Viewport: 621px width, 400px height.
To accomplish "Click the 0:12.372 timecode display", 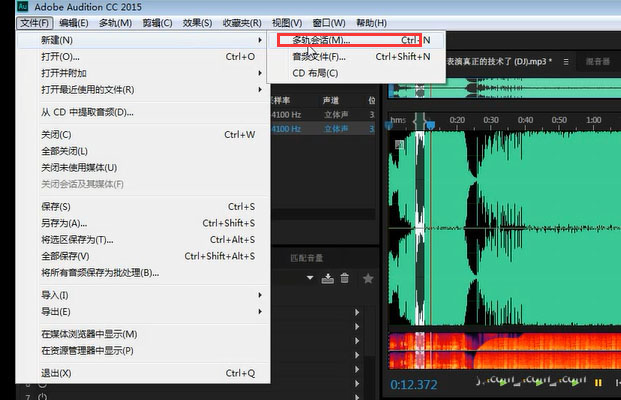I will pyautogui.click(x=413, y=385).
